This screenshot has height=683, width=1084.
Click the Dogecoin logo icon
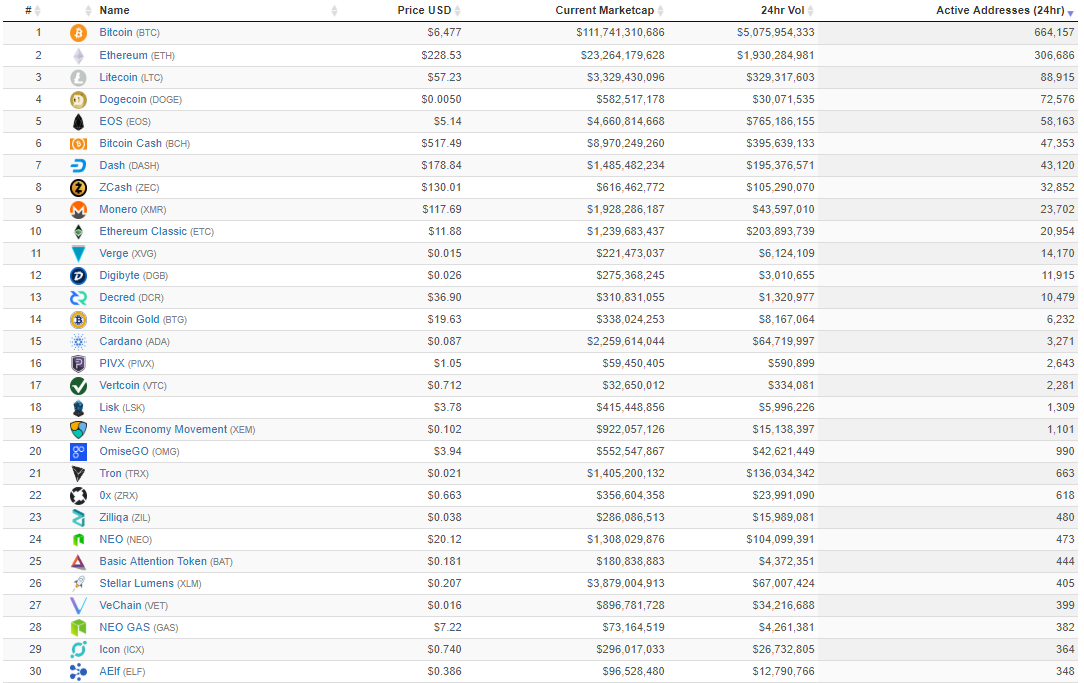coord(78,100)
